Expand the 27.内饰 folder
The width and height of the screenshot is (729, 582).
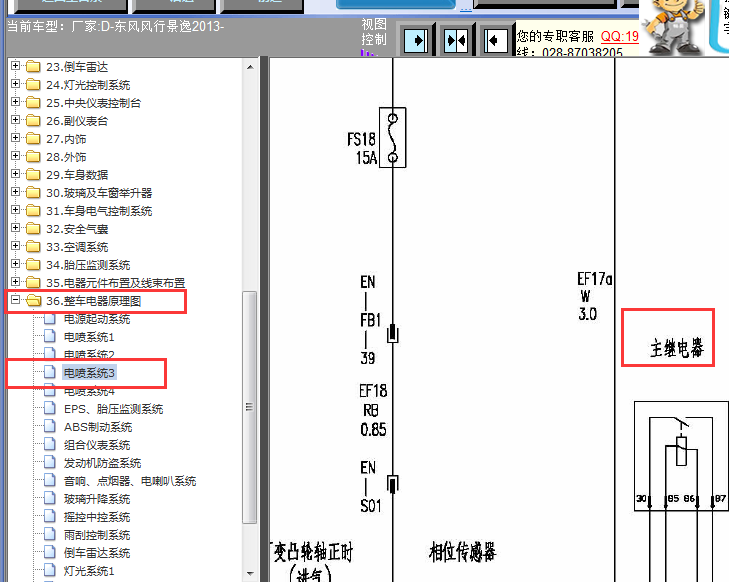(15, 138)
